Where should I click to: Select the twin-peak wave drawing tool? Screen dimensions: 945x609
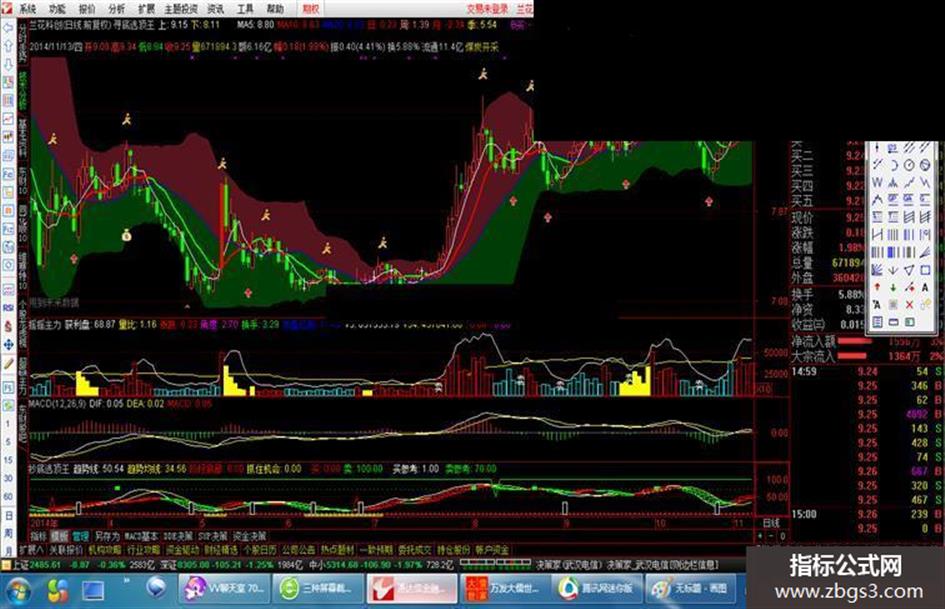coord(893,182)
